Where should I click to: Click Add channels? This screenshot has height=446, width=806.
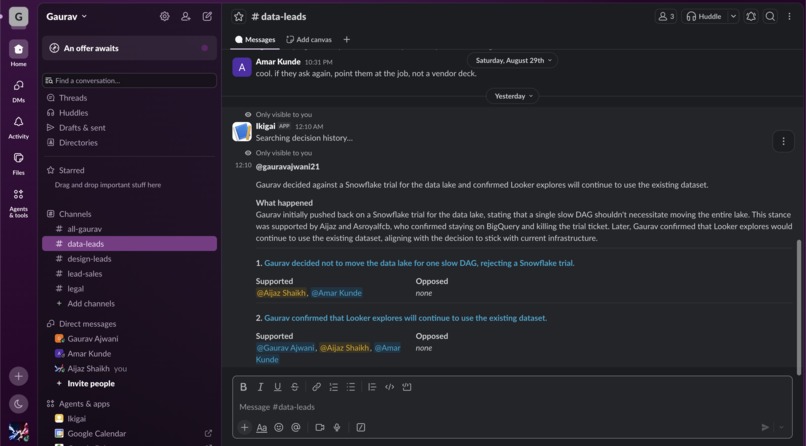(130, 303)
